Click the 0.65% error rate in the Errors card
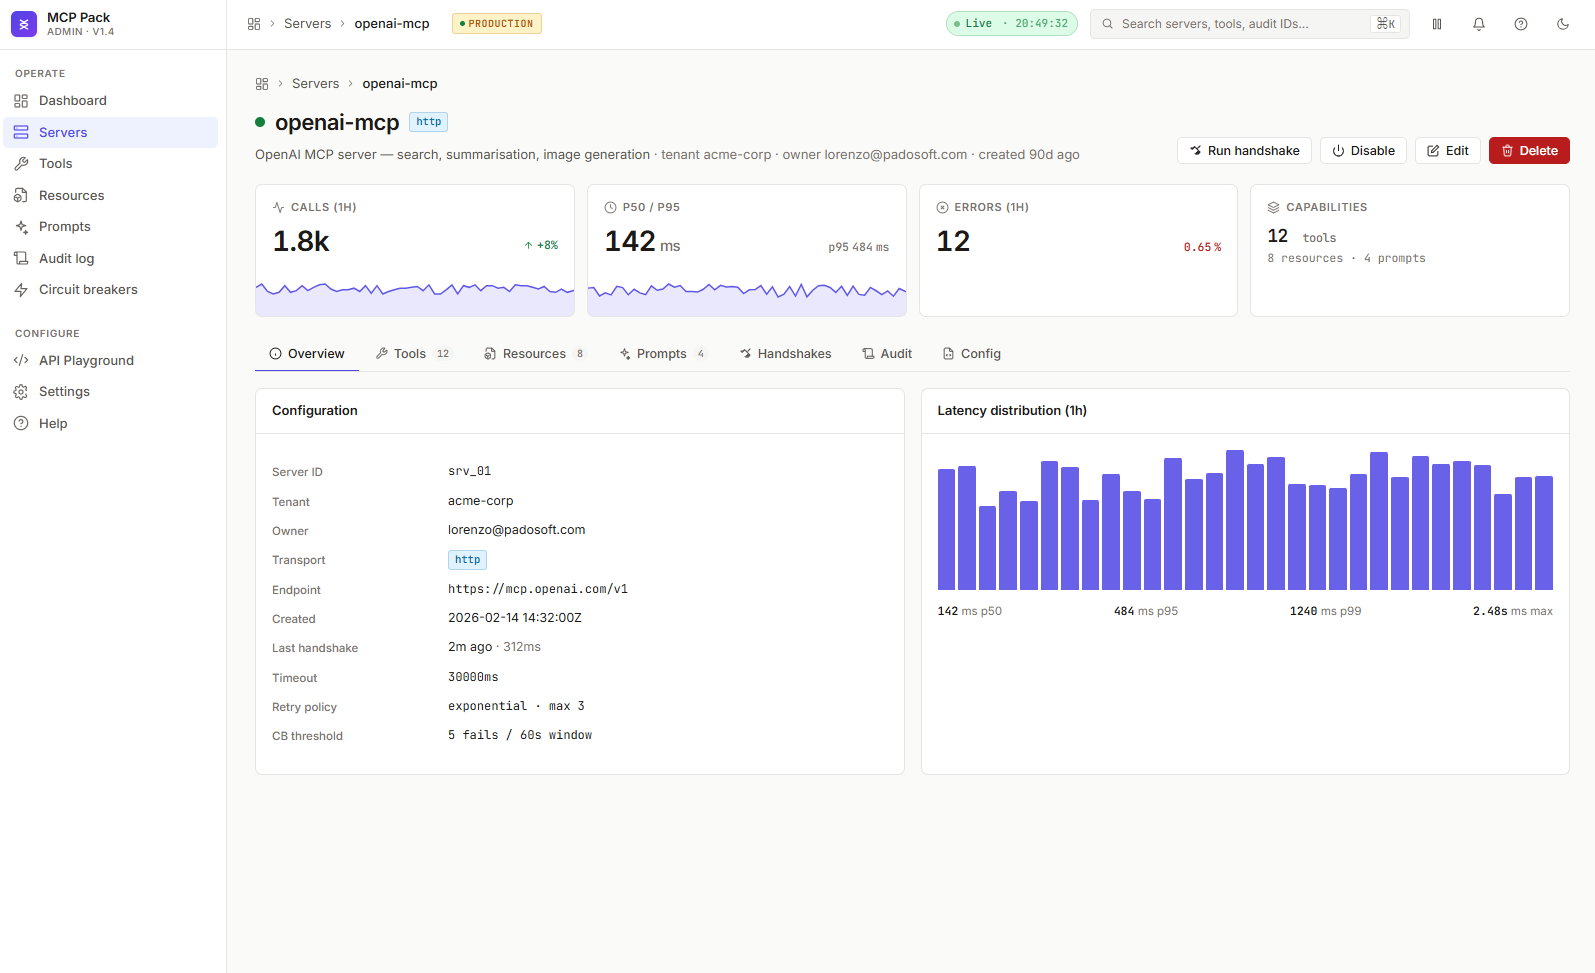Viewport: 1595px width, 973px height. point(1202,247)
